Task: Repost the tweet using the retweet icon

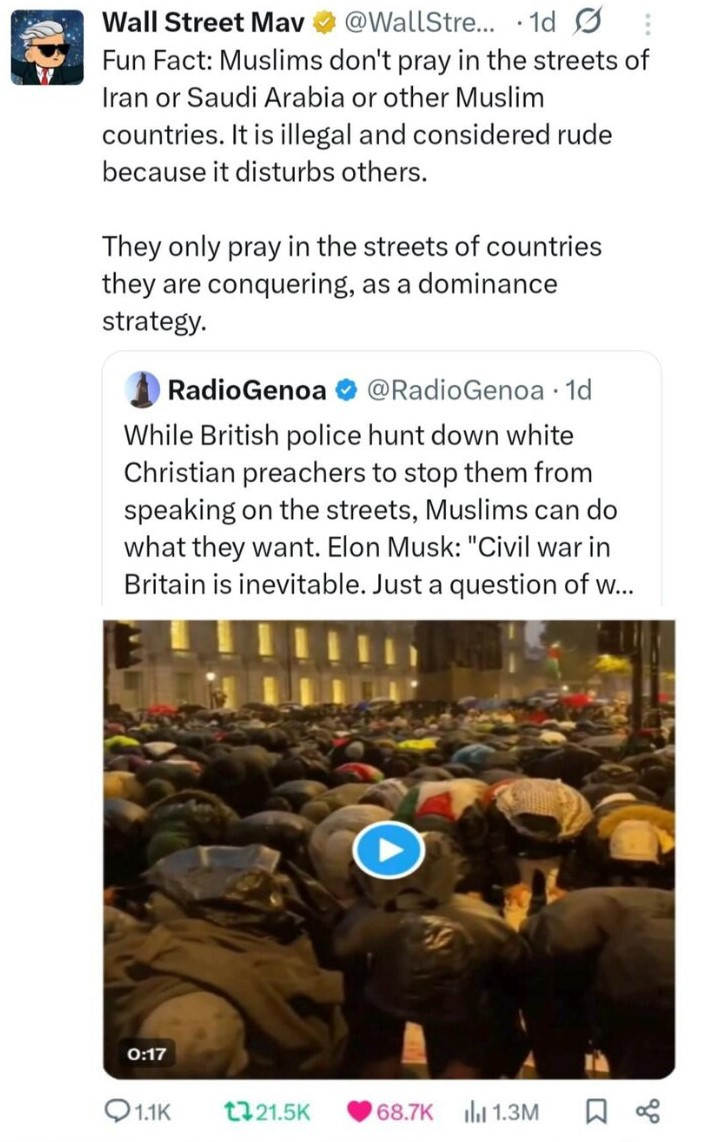Action: pos(234,1111)
